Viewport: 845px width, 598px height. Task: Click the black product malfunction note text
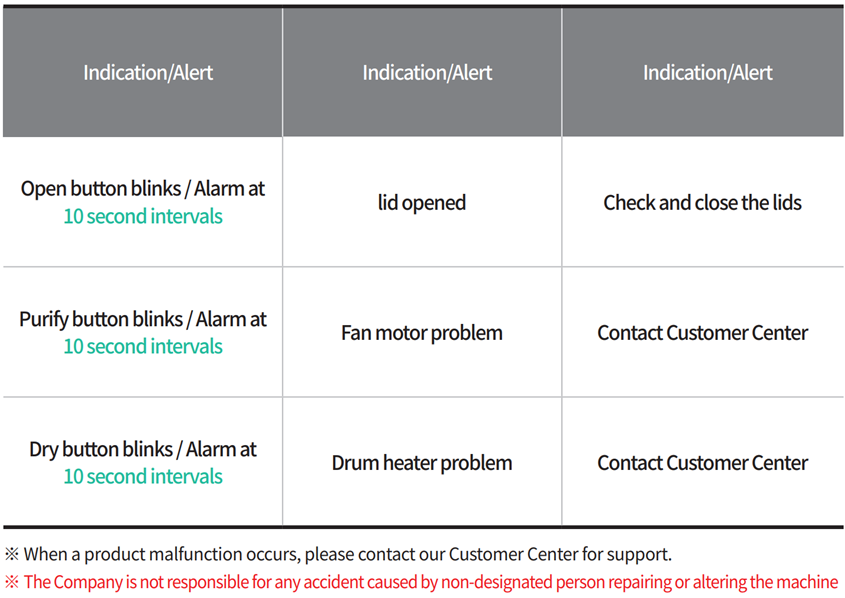(x=348, y=554)
